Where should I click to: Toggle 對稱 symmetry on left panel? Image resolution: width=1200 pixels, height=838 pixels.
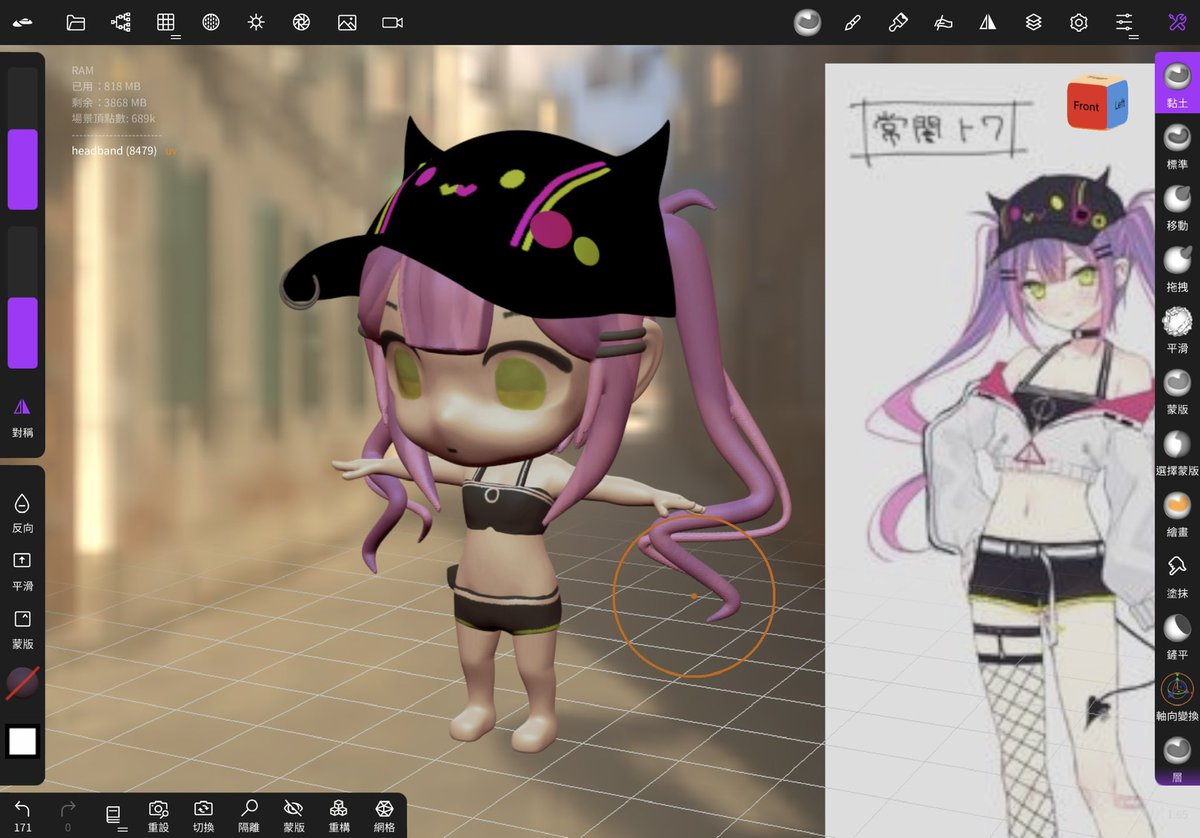coord(22,415)
